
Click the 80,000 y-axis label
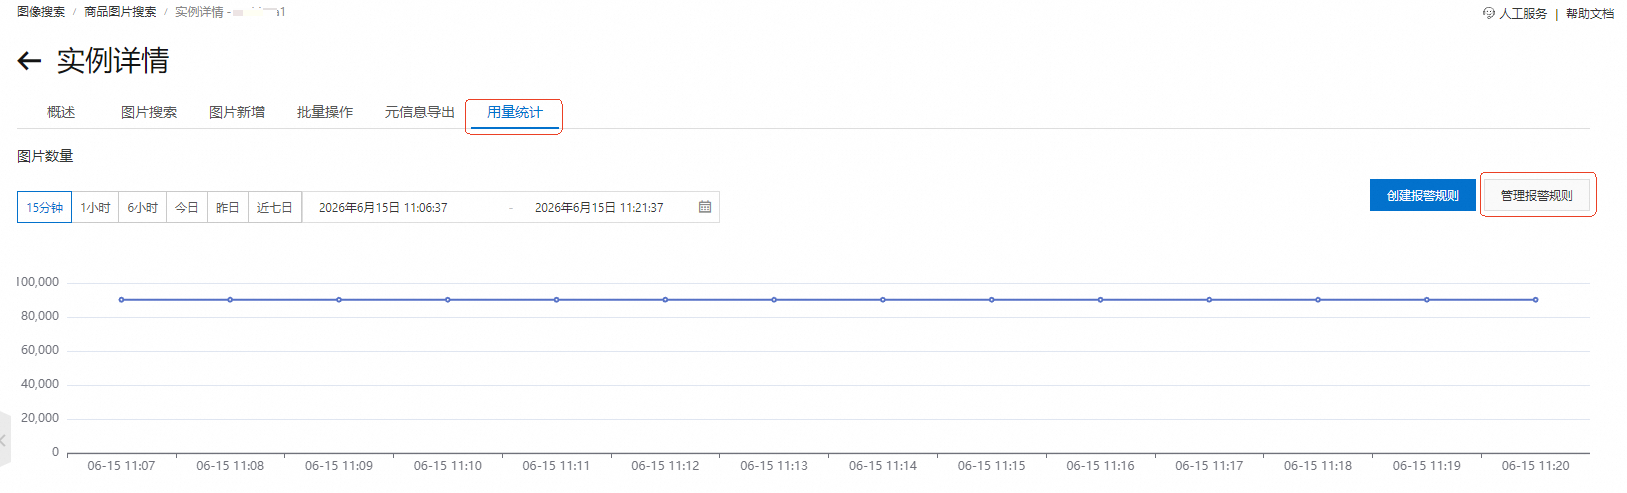point(40,316)
